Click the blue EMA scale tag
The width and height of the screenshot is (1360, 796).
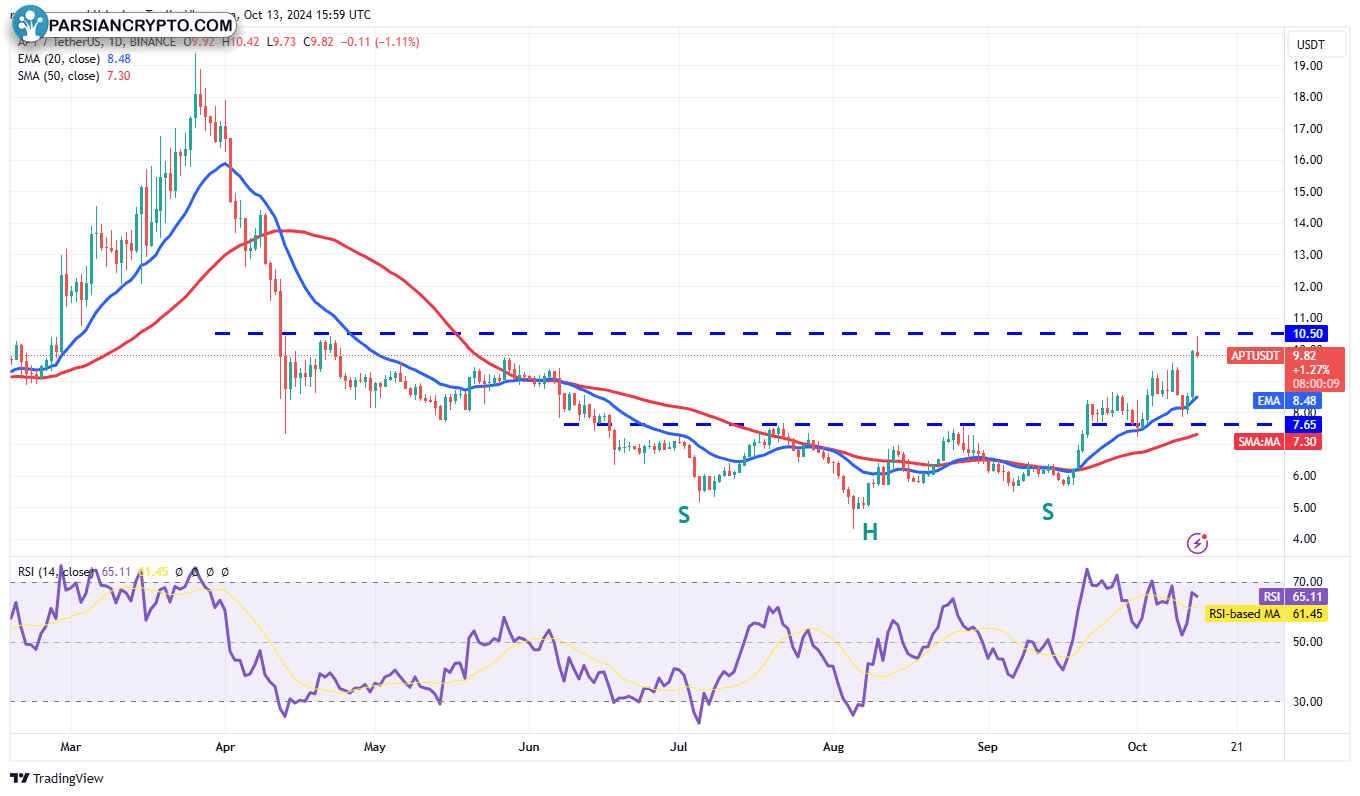(x=1268, y=400)
